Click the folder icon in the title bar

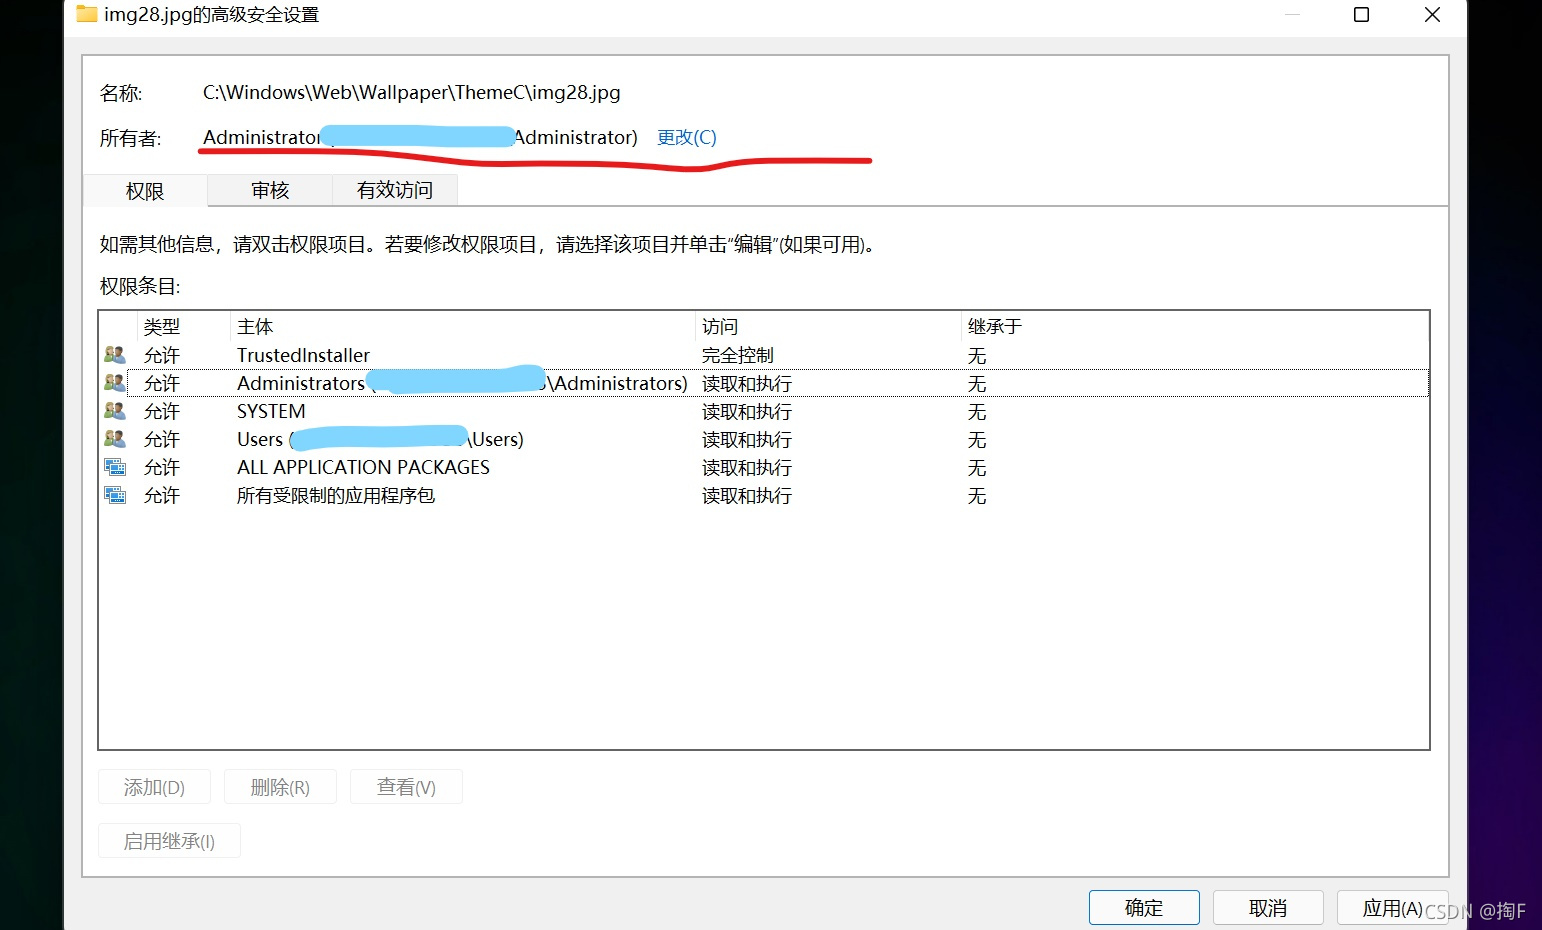pos(87,14)
